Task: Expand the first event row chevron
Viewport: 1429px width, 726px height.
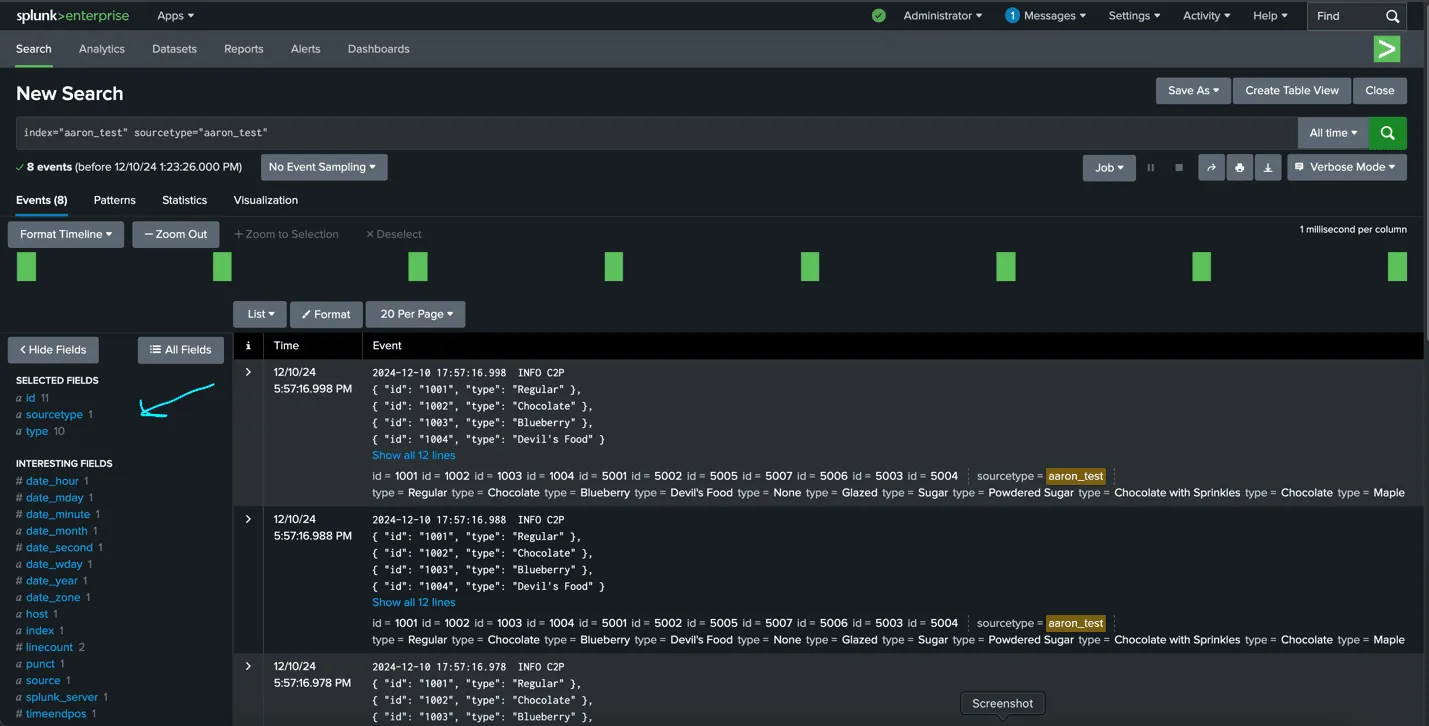Action: pyautogui.click(x=248, y=372)
